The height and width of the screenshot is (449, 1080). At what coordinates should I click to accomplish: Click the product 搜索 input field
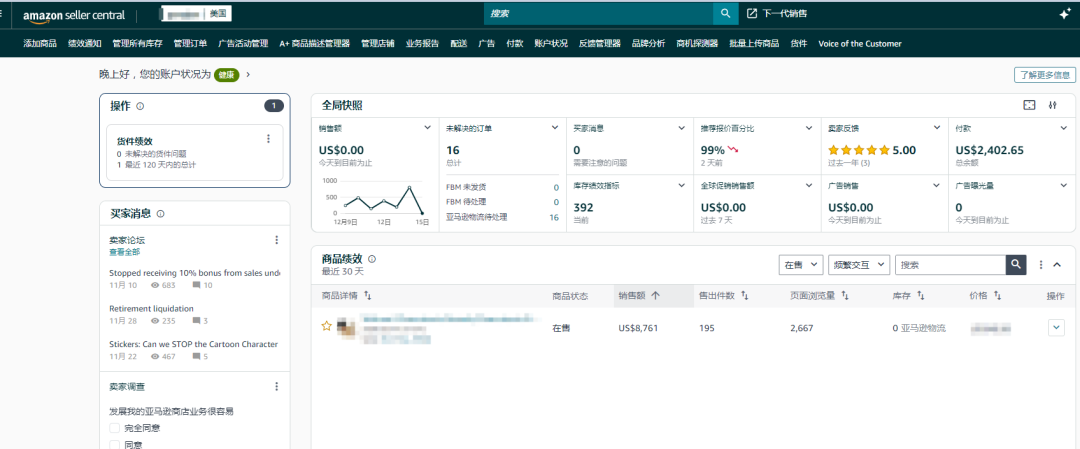click(x=951, y=264)
